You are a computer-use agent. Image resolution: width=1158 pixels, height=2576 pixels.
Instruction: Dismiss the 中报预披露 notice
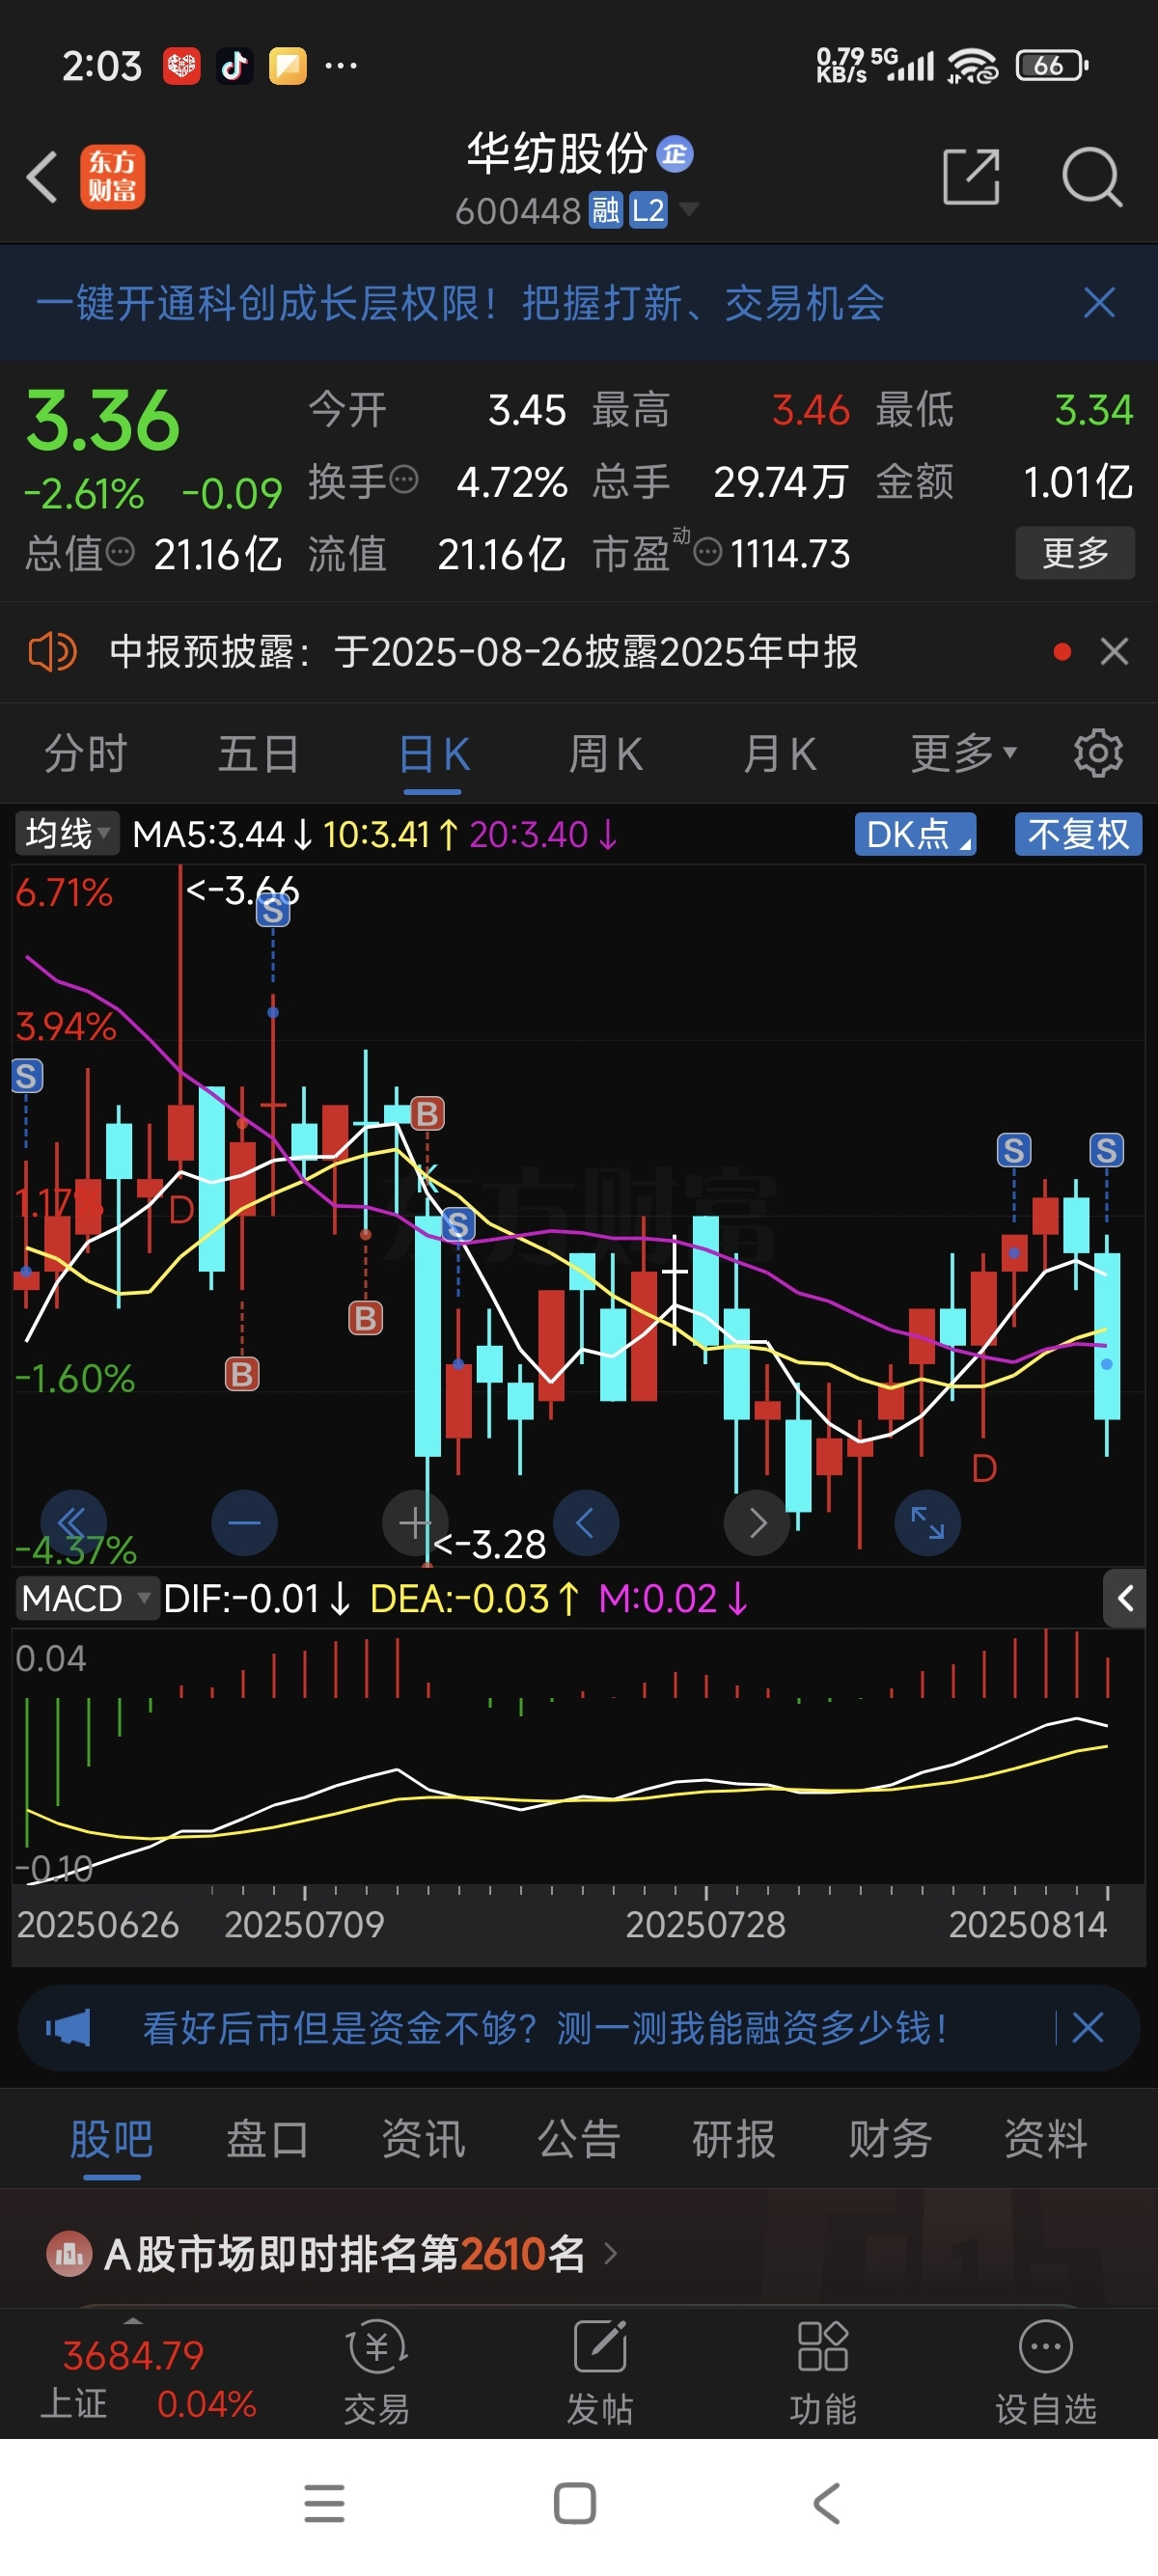click(1114, 652)
